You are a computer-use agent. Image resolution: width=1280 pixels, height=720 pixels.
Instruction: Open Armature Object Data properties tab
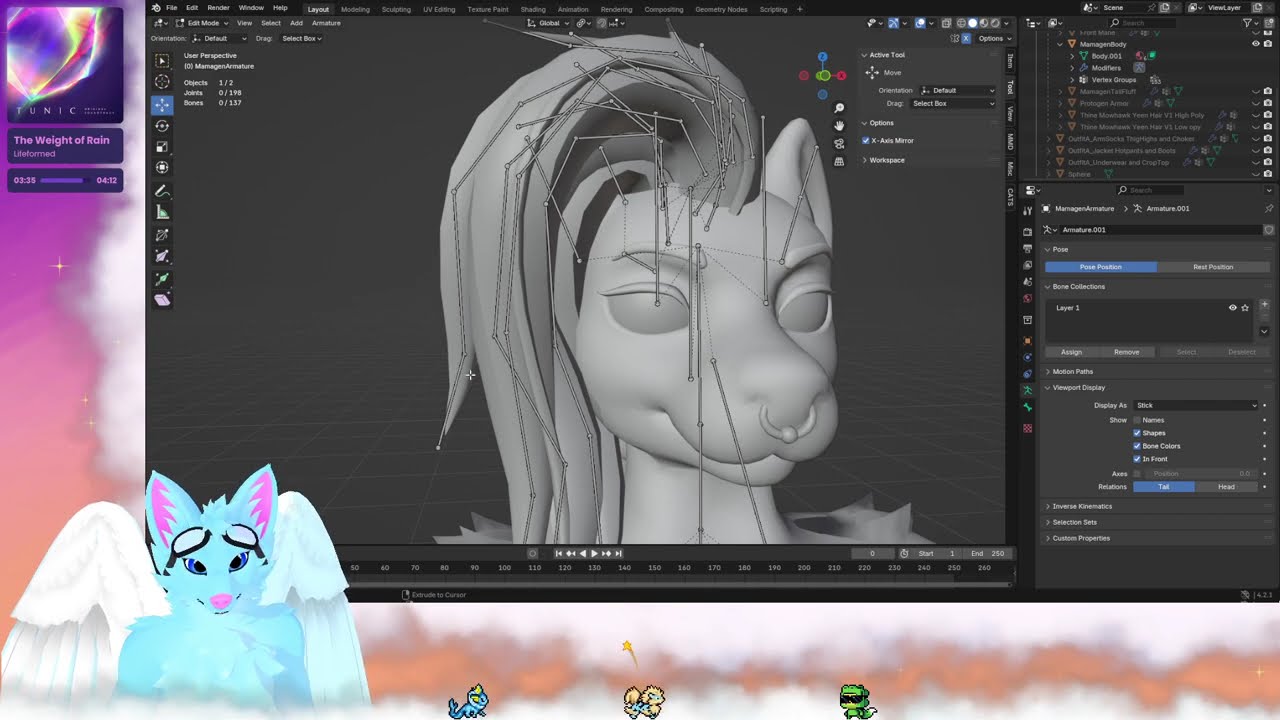point(1027,391)
